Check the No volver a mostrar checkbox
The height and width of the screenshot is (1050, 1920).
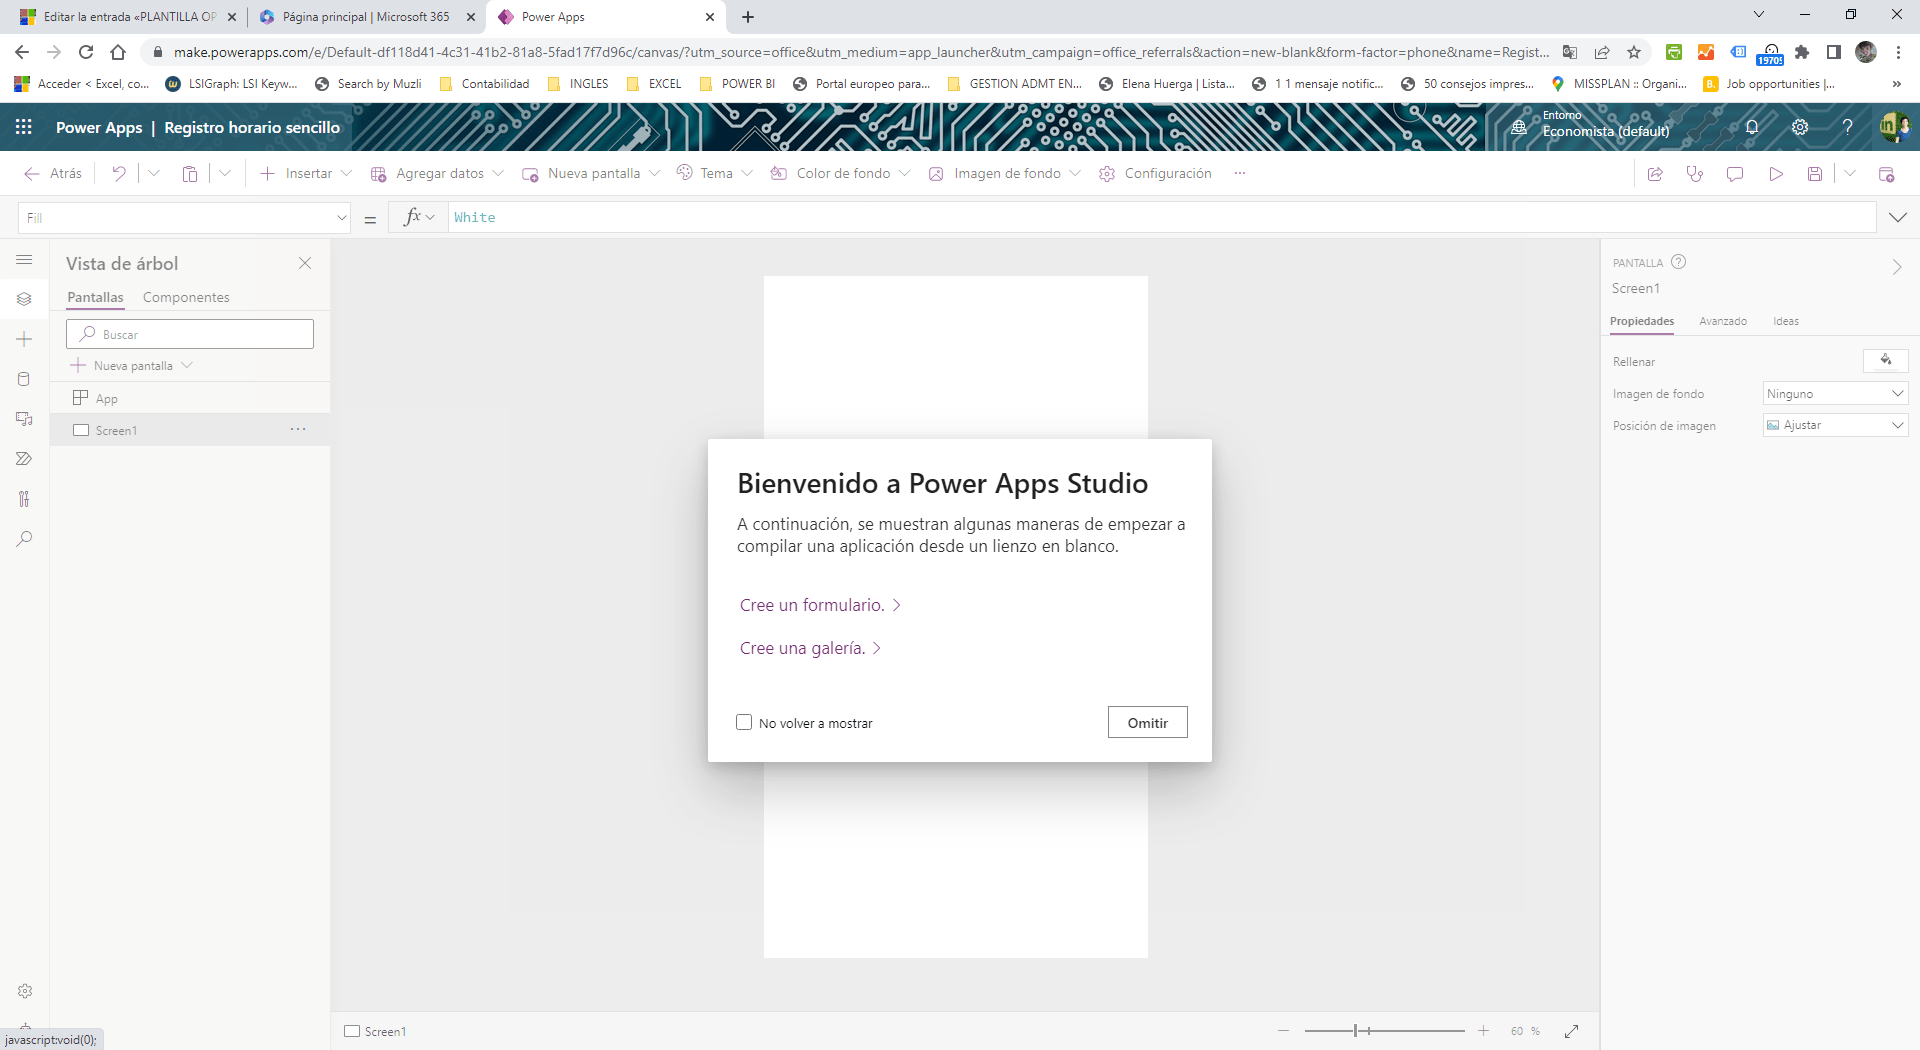pyautogui.click(x=744, y=722)
